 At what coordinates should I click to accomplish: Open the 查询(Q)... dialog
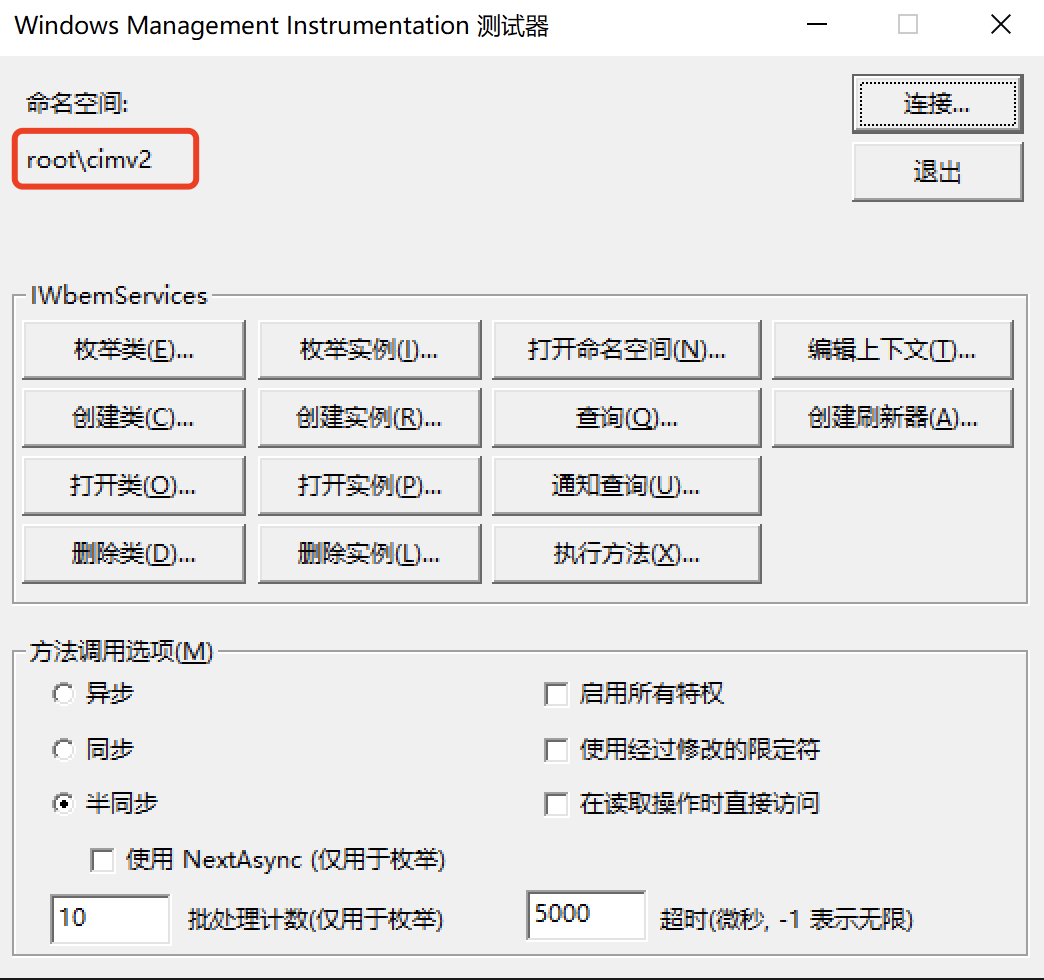pyautogui.click(x=627, y=417)
